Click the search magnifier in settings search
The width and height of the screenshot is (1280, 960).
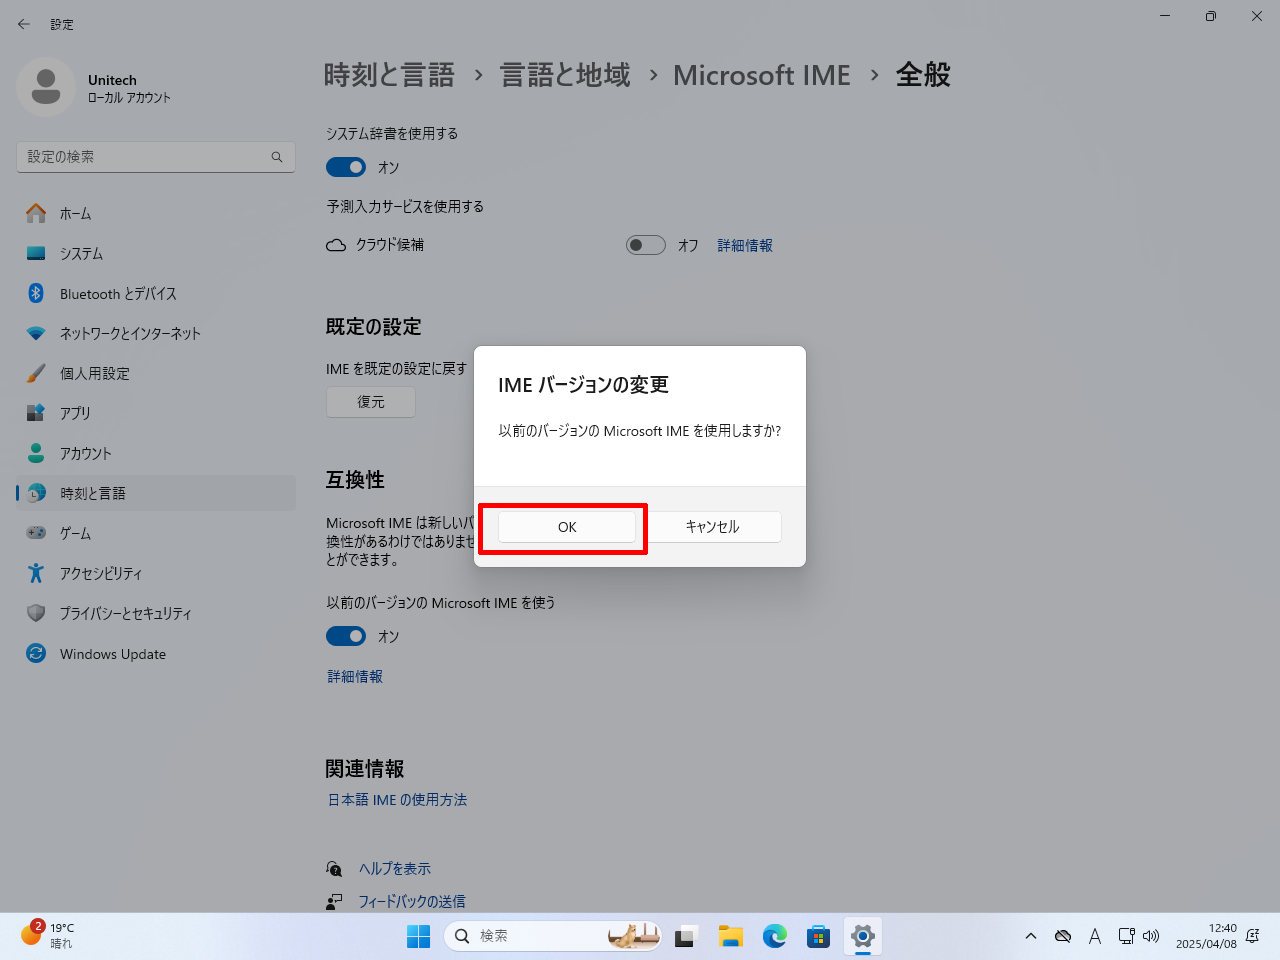click(277, 157)
